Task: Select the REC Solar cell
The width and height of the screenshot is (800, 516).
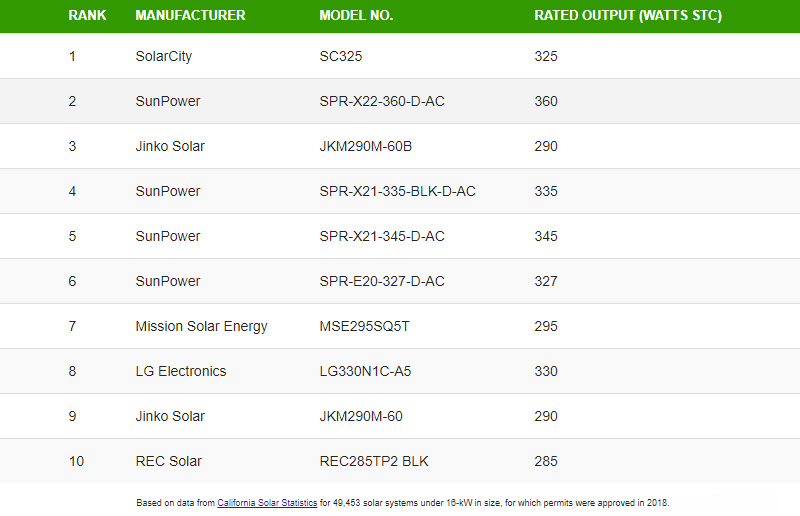Action: tap(168, 461)
